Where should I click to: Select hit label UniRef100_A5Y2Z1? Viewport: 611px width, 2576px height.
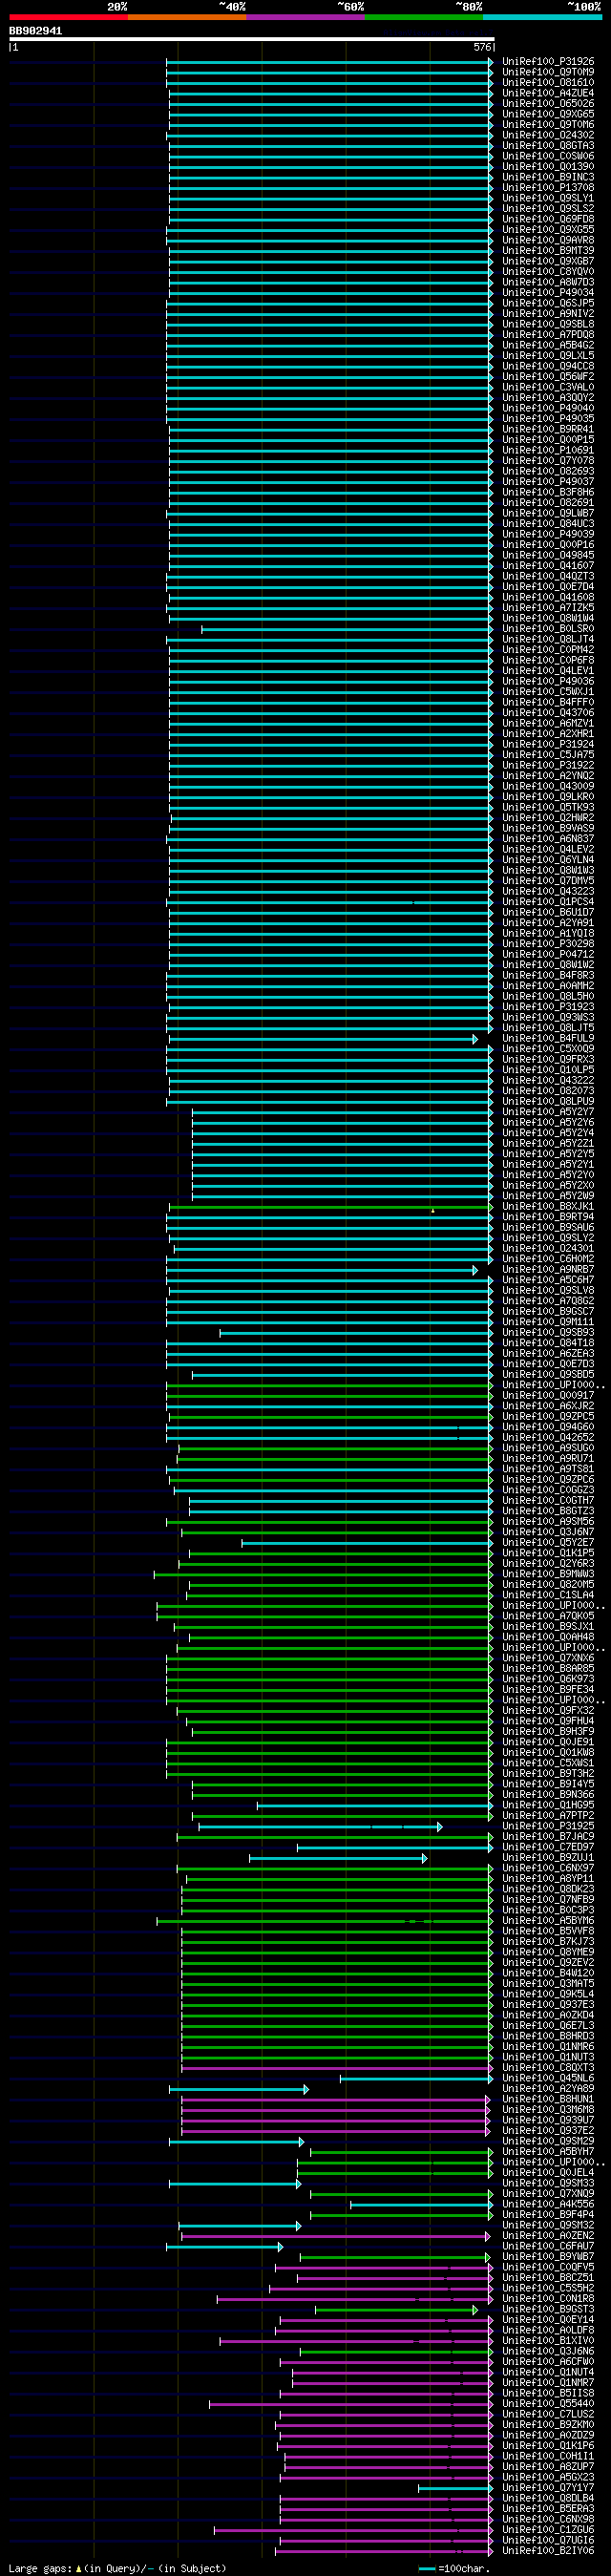pyautogui.click(x=548, y=1143)
